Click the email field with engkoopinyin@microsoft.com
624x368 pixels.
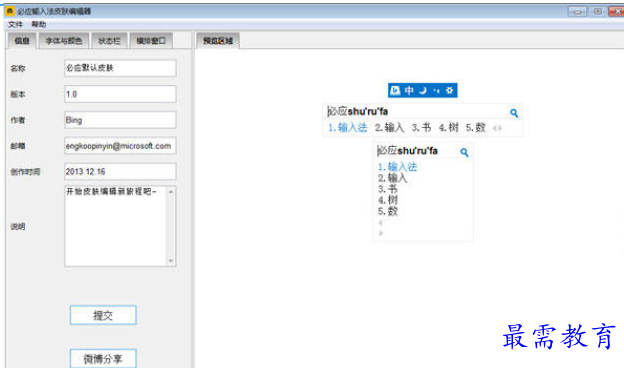click(120, 146)
